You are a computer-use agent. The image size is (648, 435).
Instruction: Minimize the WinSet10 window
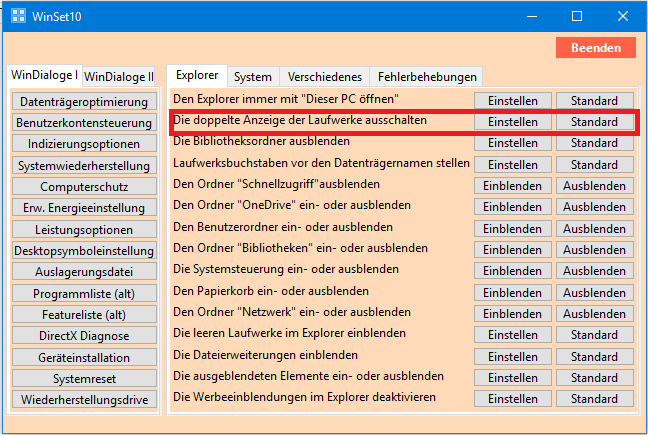[x=532, y=17]
